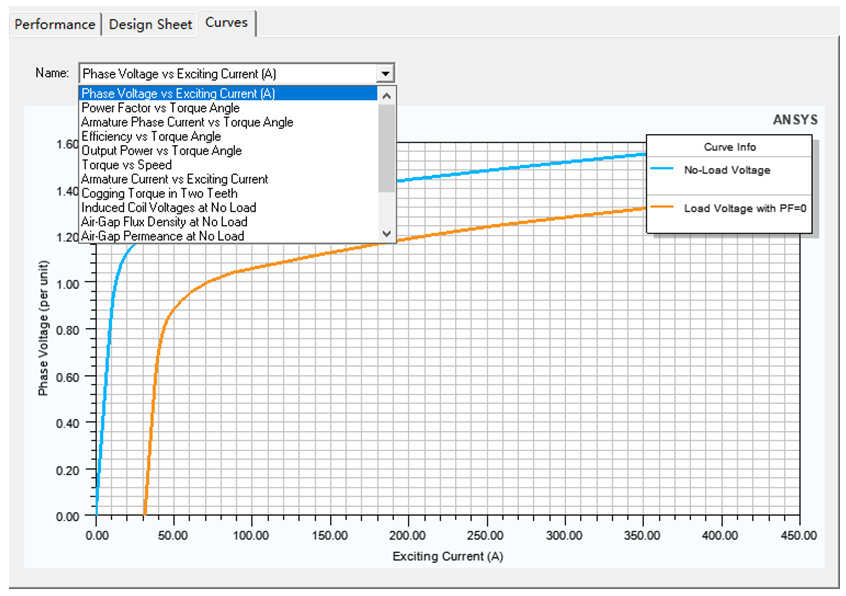
Task: Click Load Voltage with PF=0 legend entry
Action: (x=745, y=208)
